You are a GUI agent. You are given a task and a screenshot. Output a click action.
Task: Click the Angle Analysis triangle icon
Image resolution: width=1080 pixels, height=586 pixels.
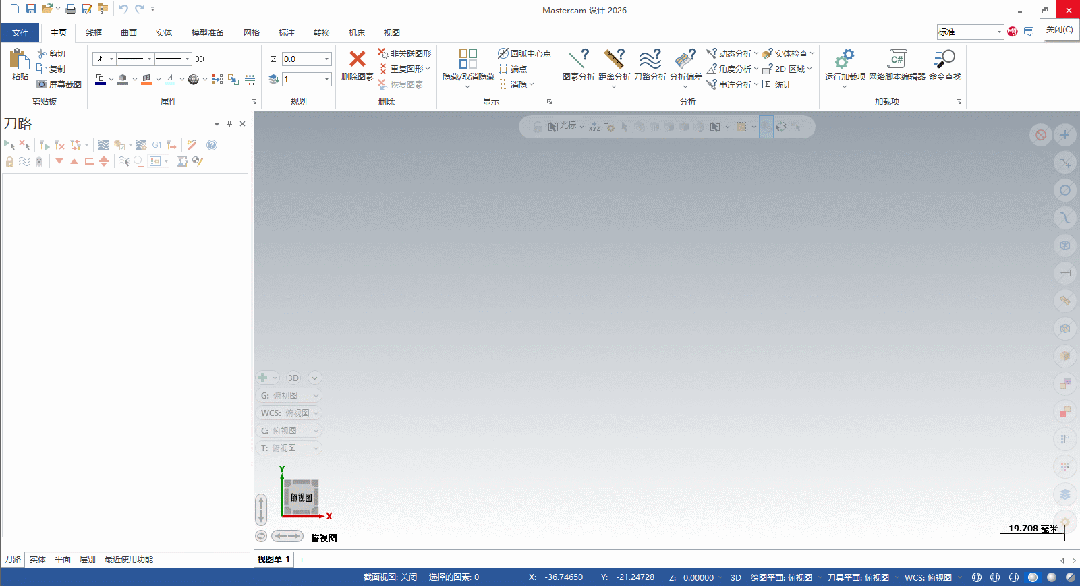coord(712,69)
